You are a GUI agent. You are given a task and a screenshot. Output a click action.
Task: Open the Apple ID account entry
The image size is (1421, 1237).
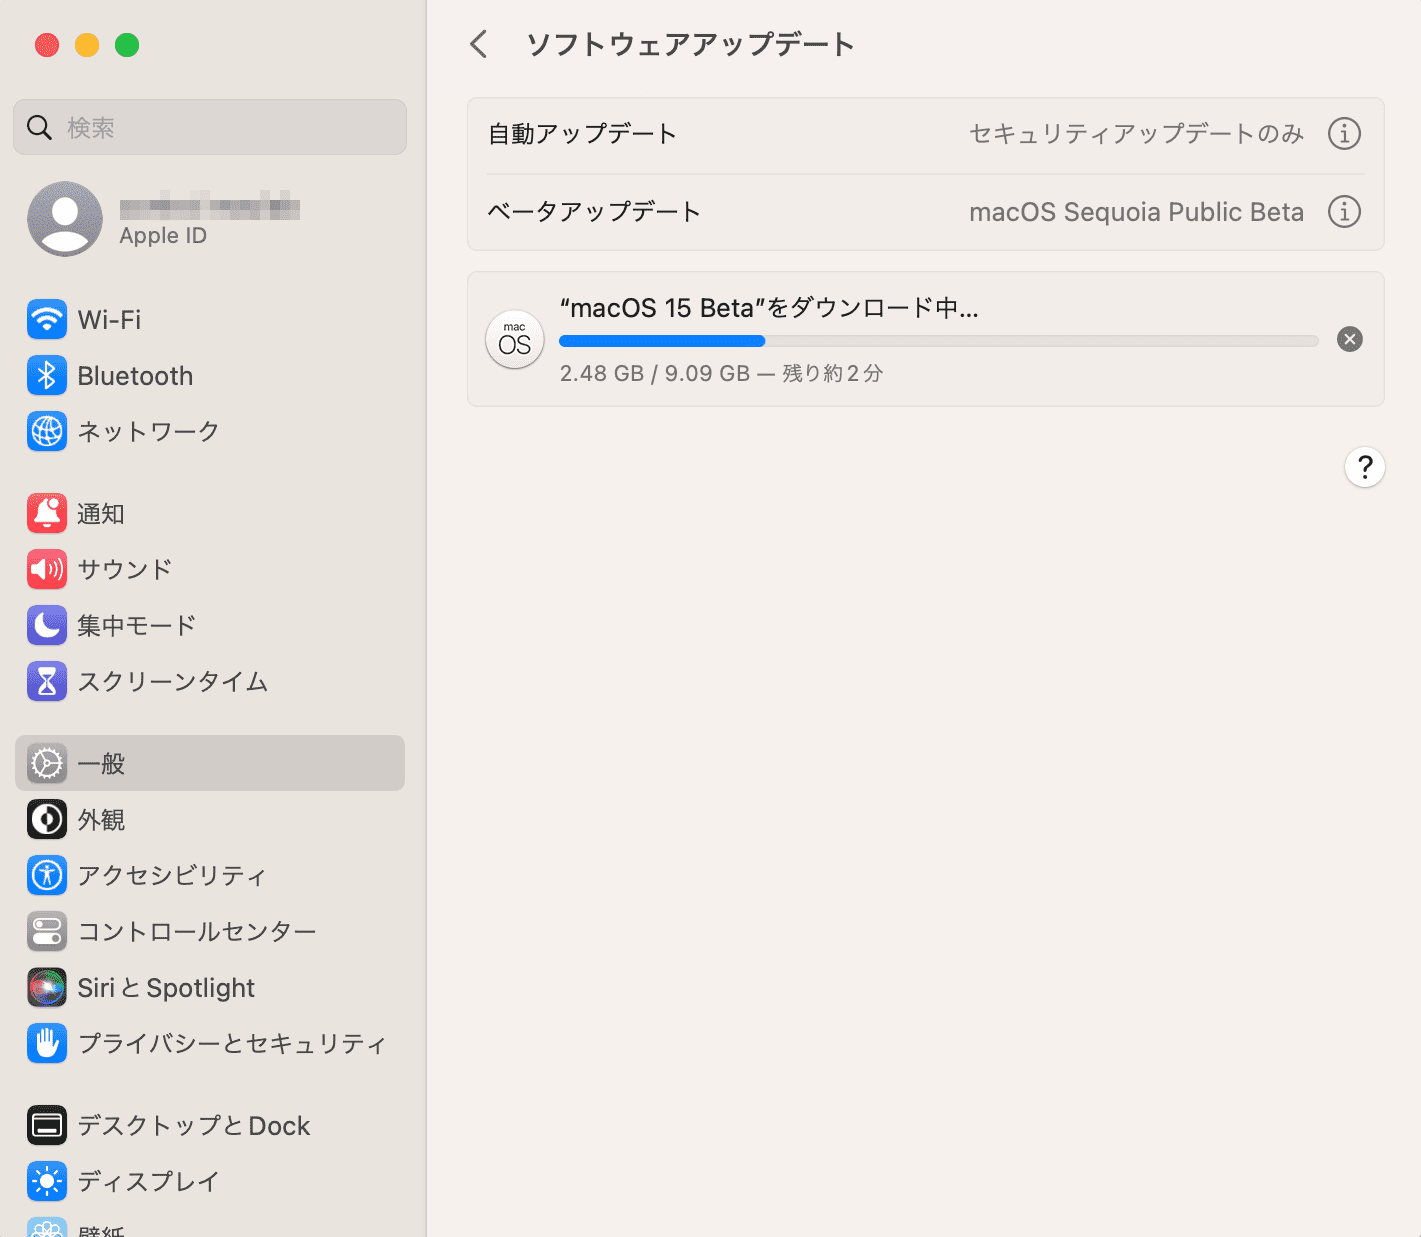click(x=210, y=219)
